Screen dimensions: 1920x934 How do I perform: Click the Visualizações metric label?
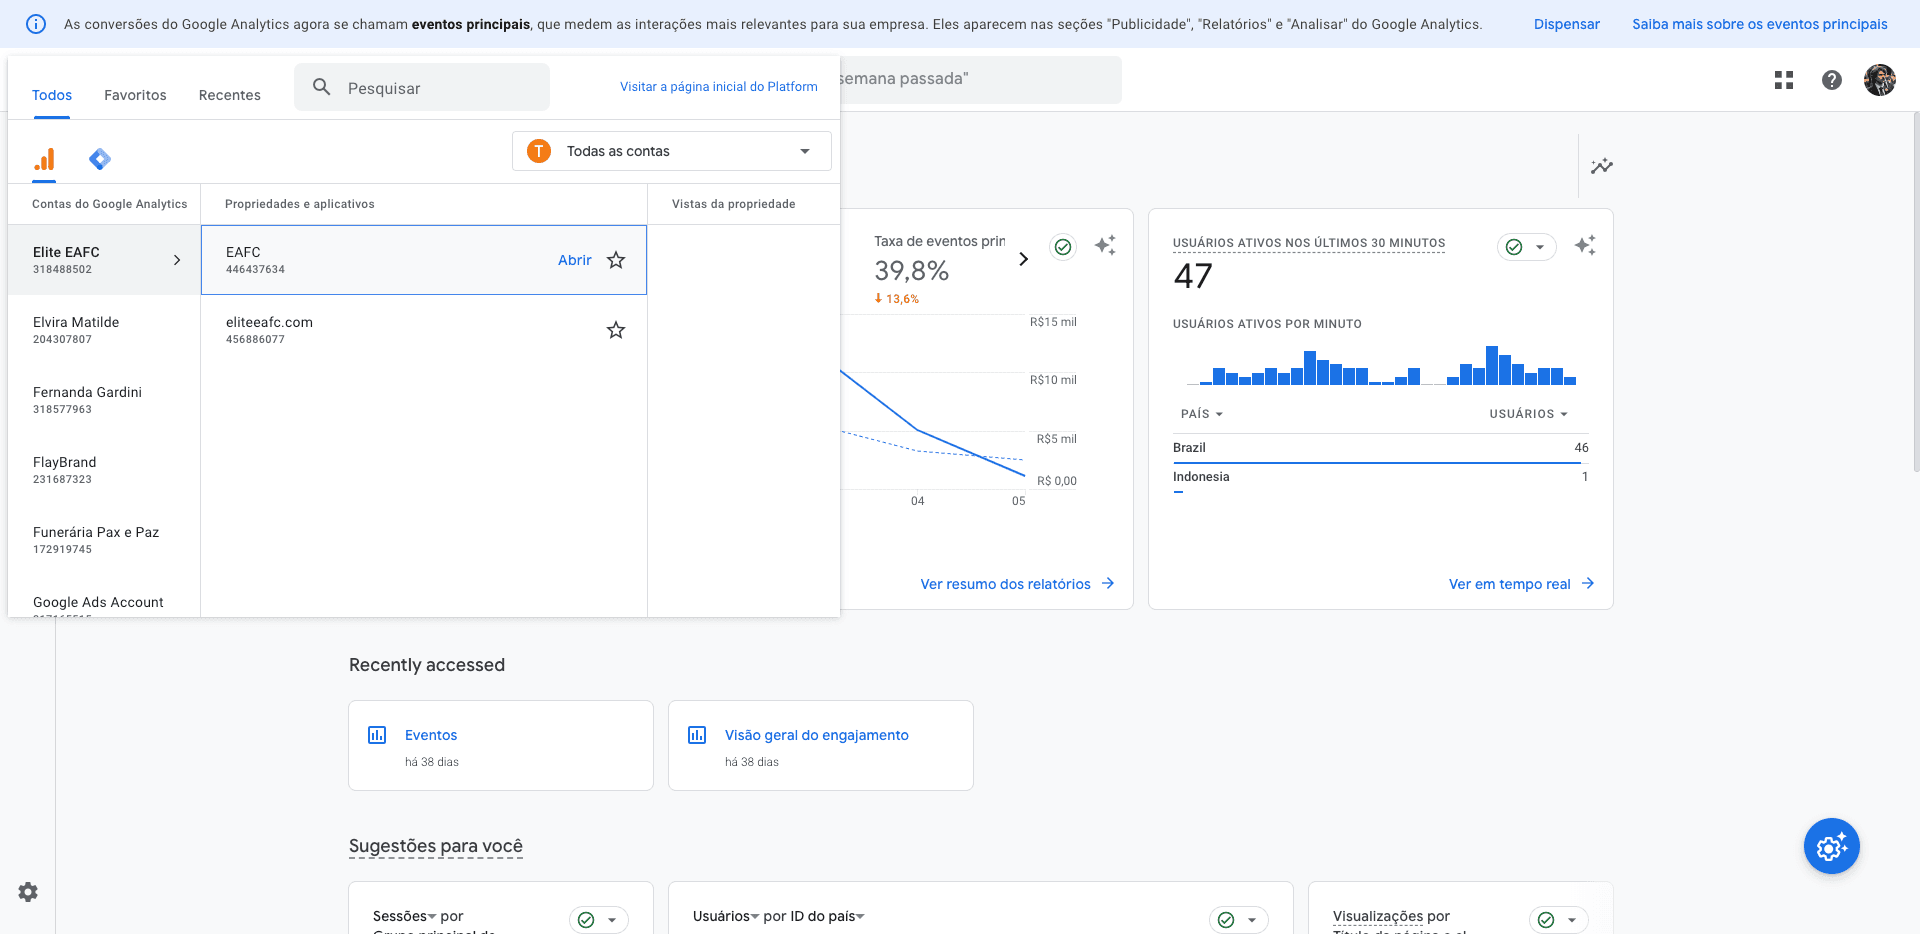pos(1378,916)
